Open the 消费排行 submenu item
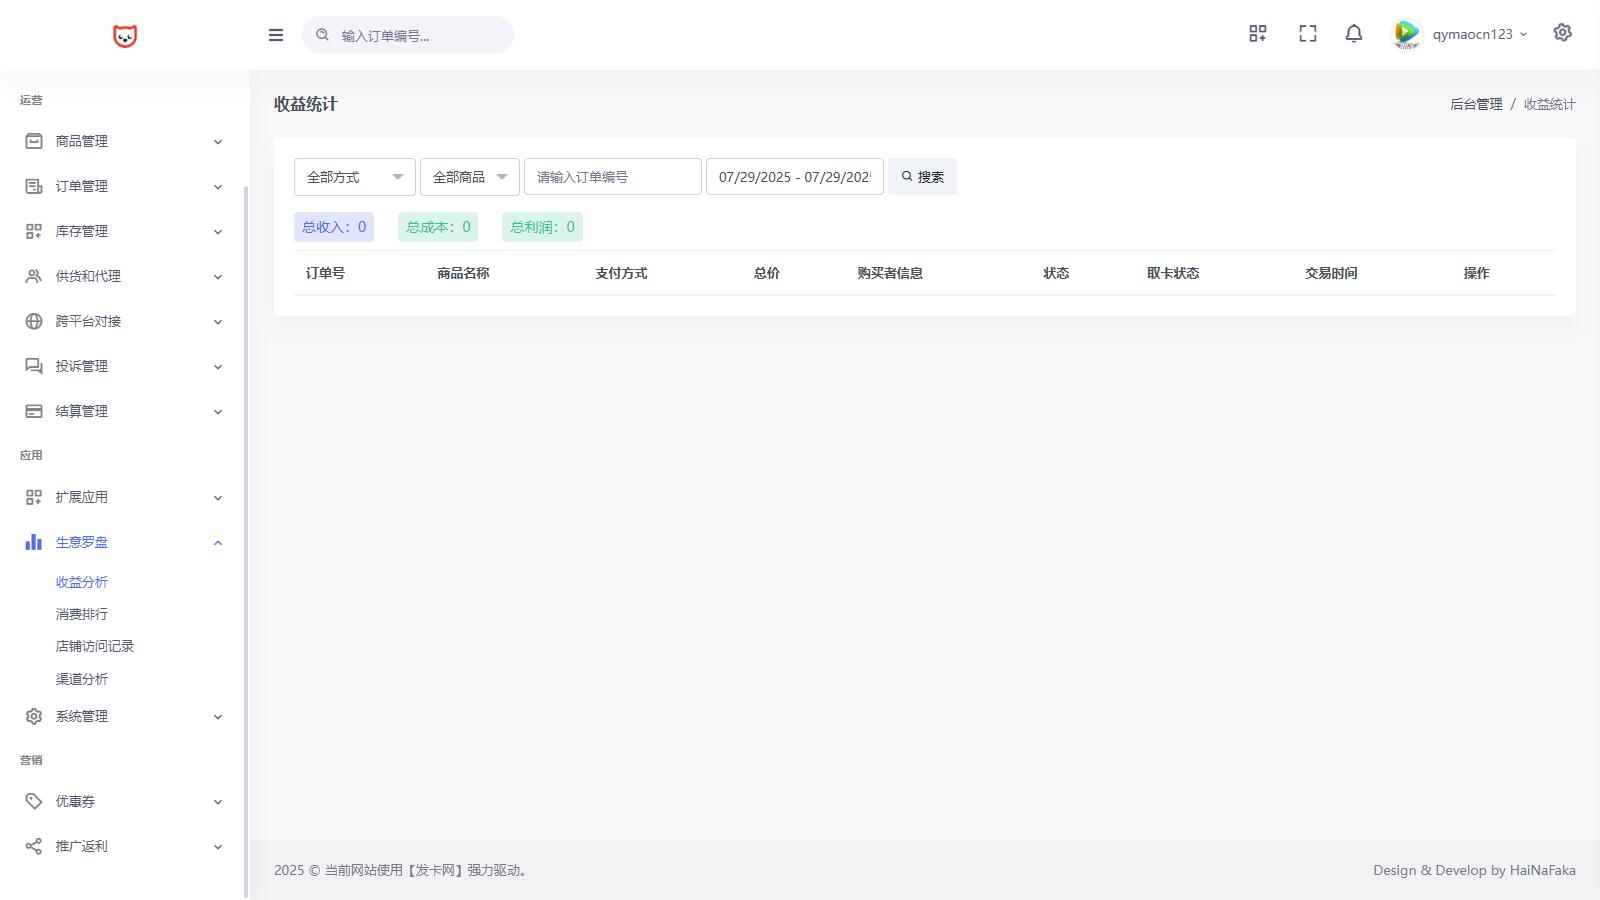 tap(82, 614)
